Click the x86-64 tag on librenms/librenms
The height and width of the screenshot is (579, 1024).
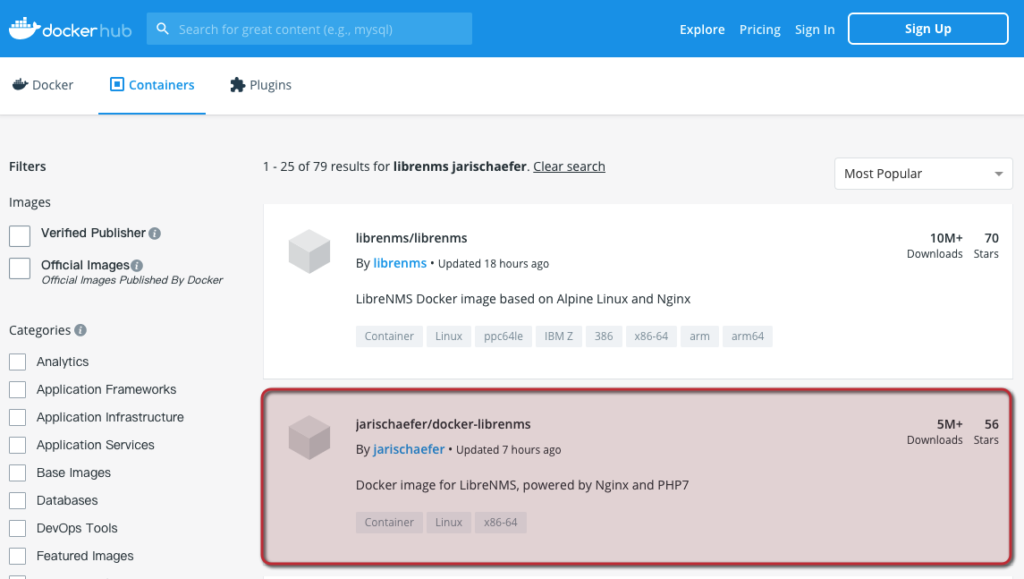point(651,336)
